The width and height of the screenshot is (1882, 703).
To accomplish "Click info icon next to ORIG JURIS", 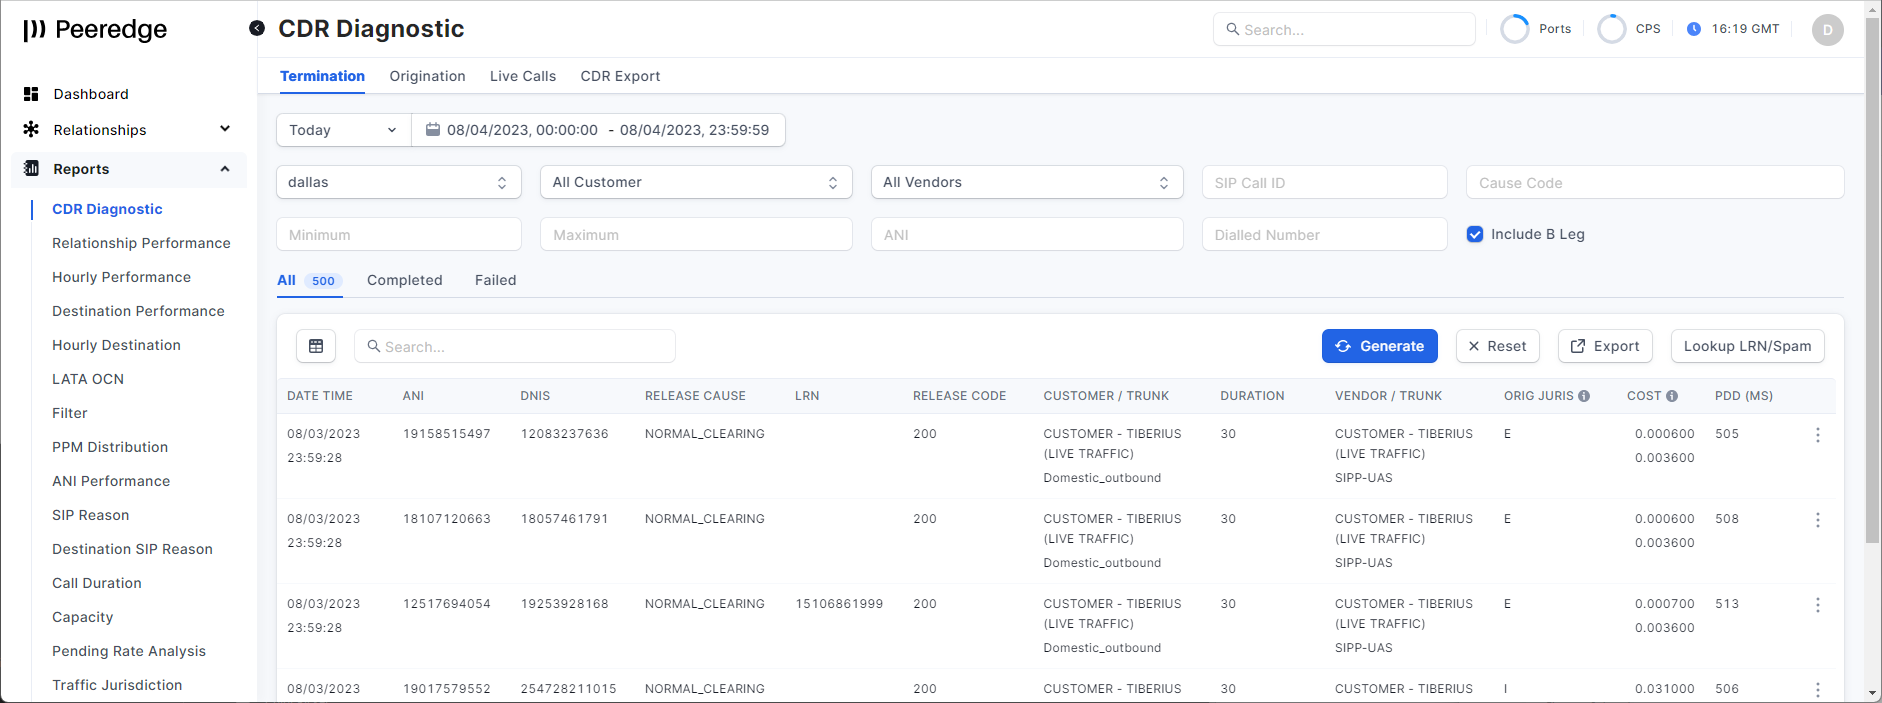I will coord(1584,396).
